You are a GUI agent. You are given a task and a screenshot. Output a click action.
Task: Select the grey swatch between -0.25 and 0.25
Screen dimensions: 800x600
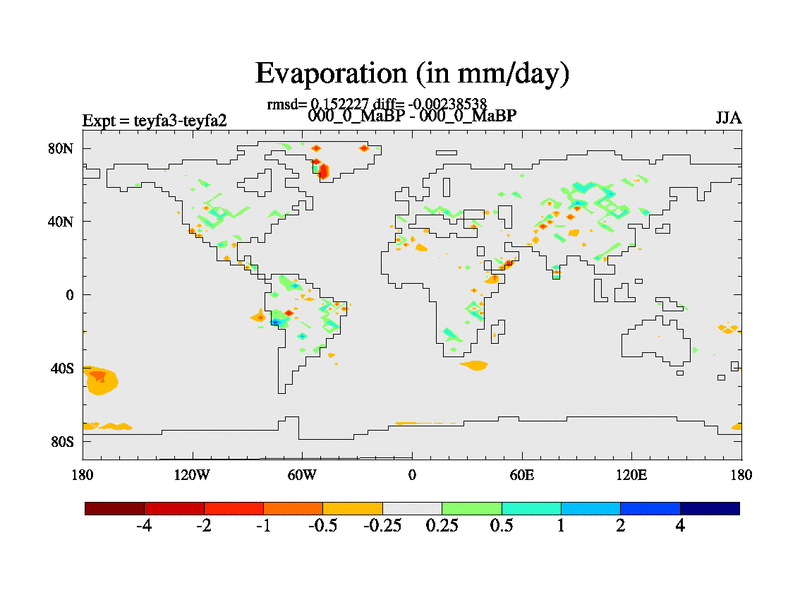(x=412, y=508)
